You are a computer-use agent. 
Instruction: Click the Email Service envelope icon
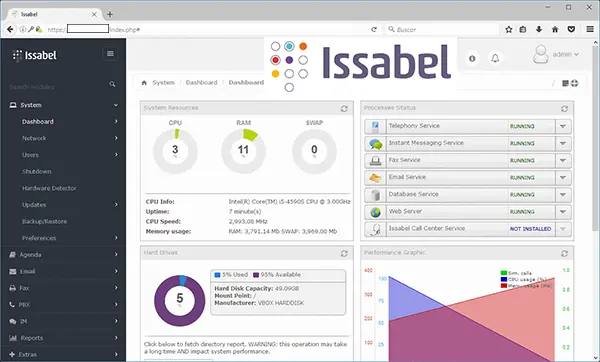(x=375, y=178)
